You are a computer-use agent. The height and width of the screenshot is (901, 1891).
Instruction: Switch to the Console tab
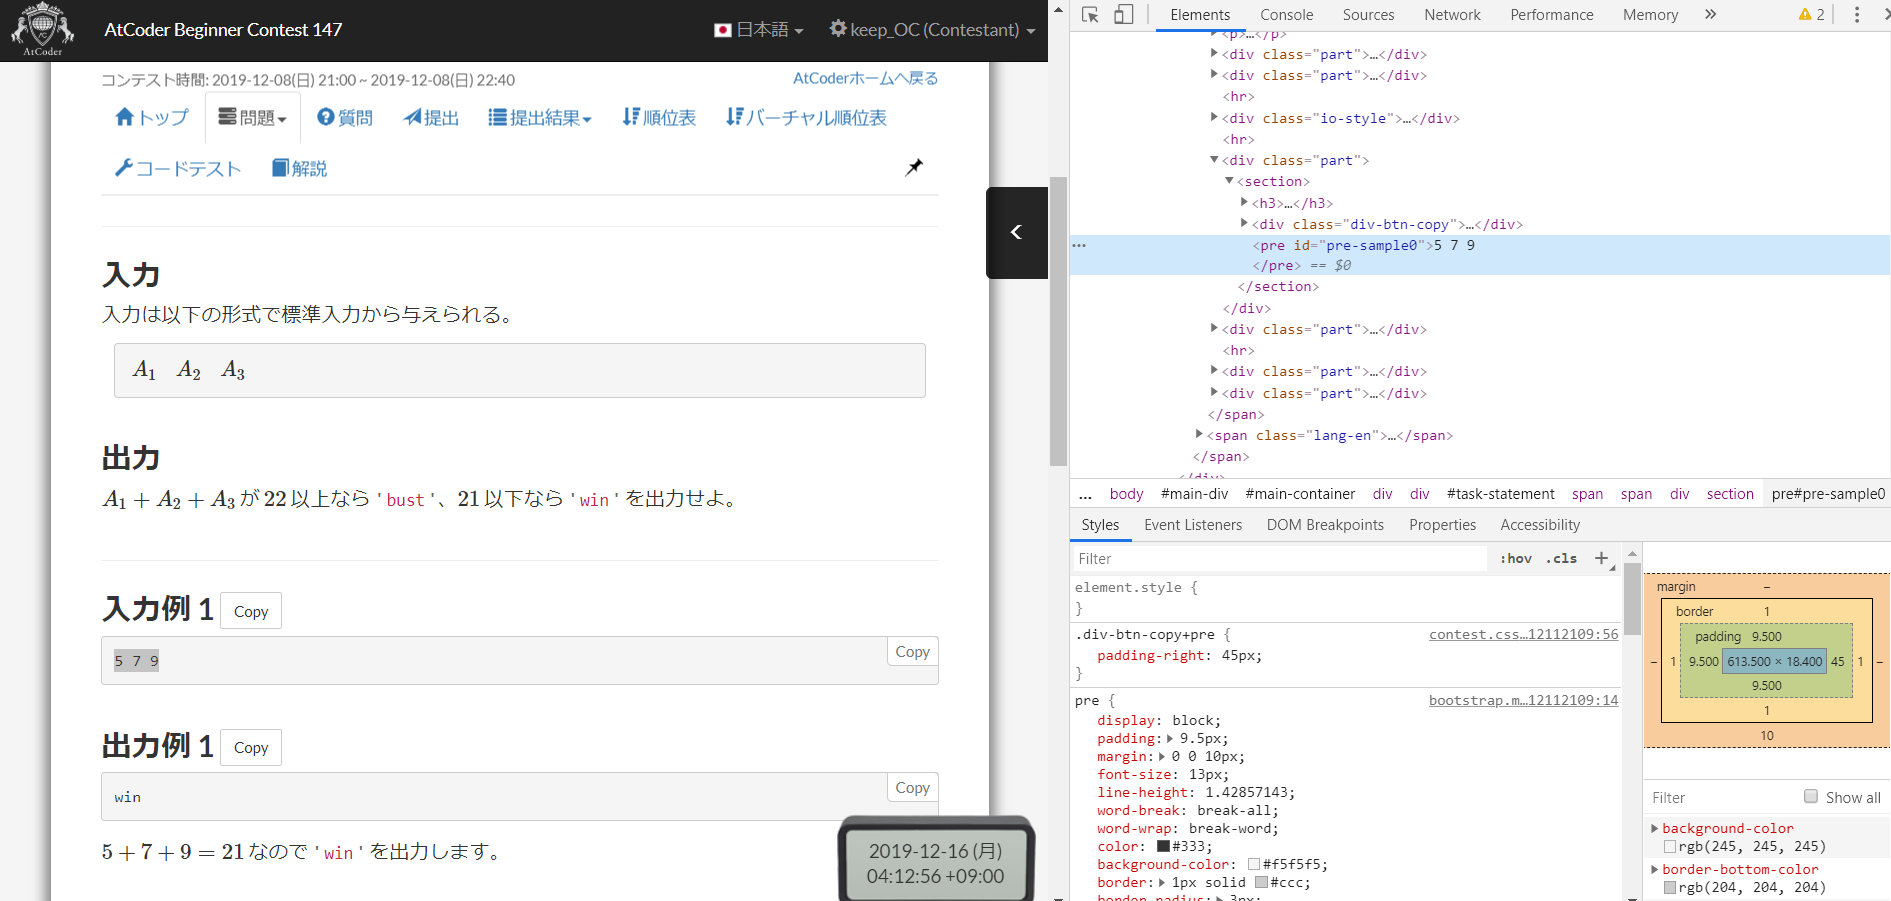click(1286, 15)
